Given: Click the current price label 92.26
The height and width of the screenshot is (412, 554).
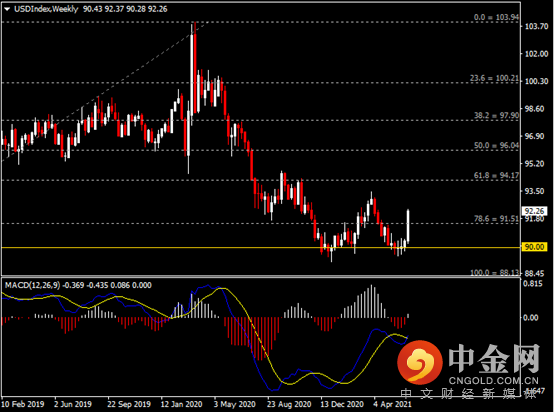Looking at the screenshot, I should tap(534, 211).
